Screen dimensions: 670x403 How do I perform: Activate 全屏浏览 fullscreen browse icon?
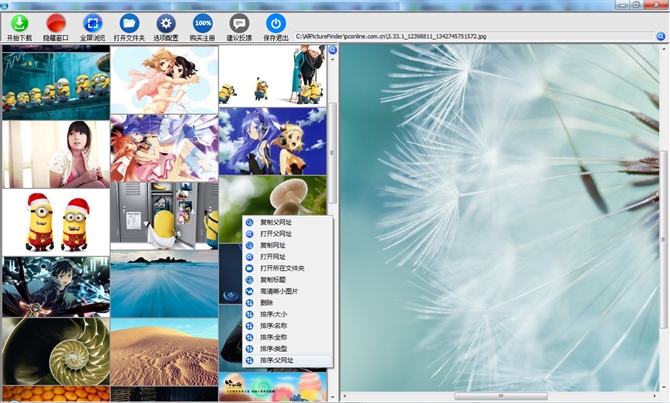[92, 23]
